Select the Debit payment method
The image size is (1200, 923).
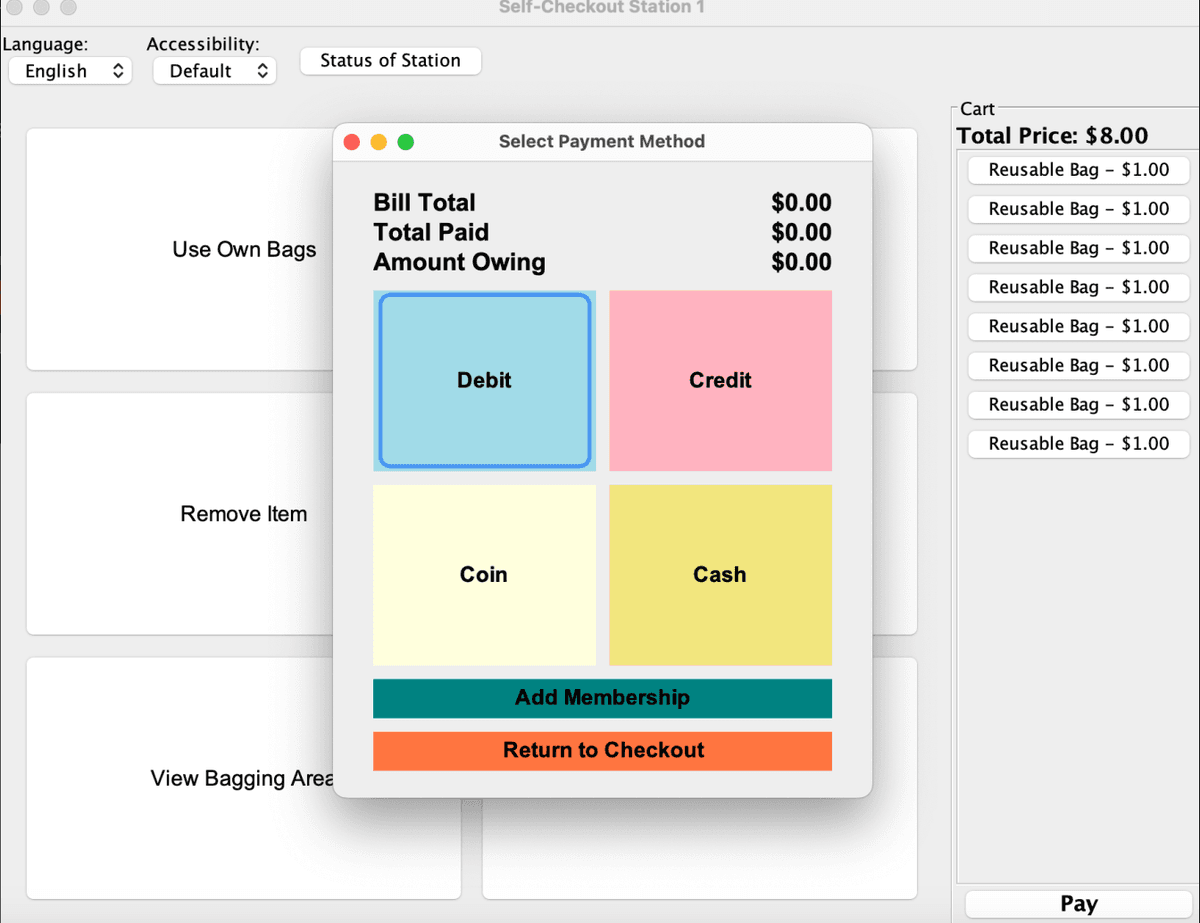484,380
